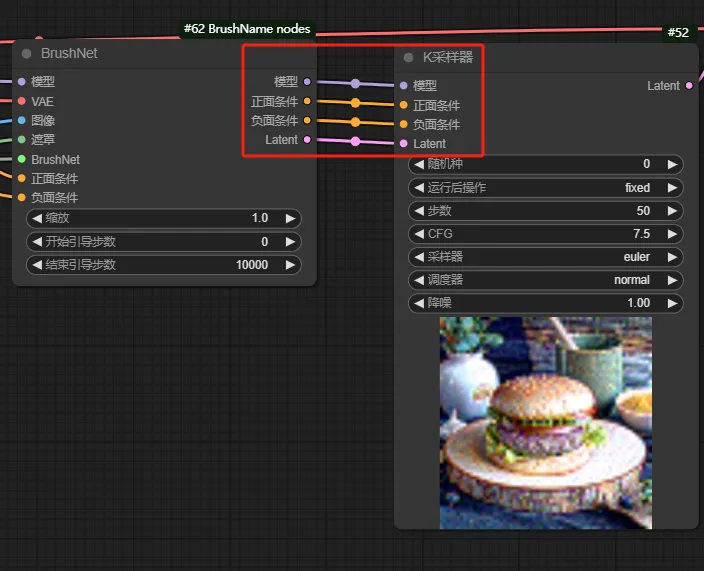Image resolution: width=704 pixels, height=571 pixels.
Task: Click the 开始引导步数 0 value field
Action: [164, 242]
